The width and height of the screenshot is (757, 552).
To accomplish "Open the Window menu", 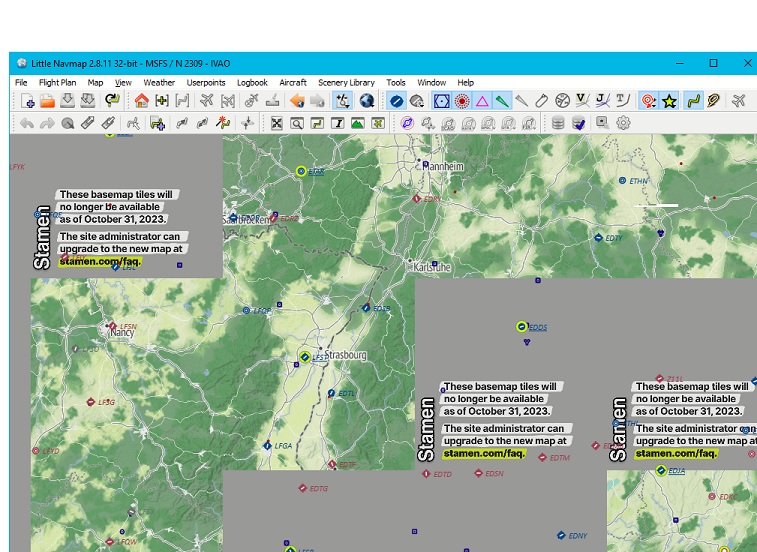I will pyautogui.click(x=431, y=83).
